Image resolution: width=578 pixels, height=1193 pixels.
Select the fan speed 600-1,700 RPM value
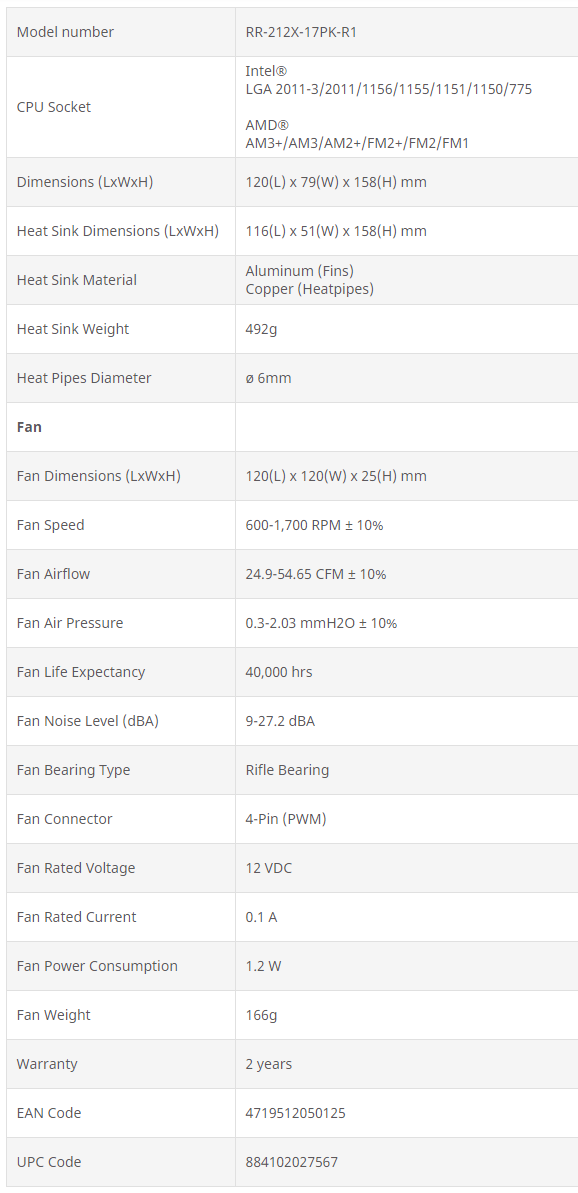coord(314,525)
